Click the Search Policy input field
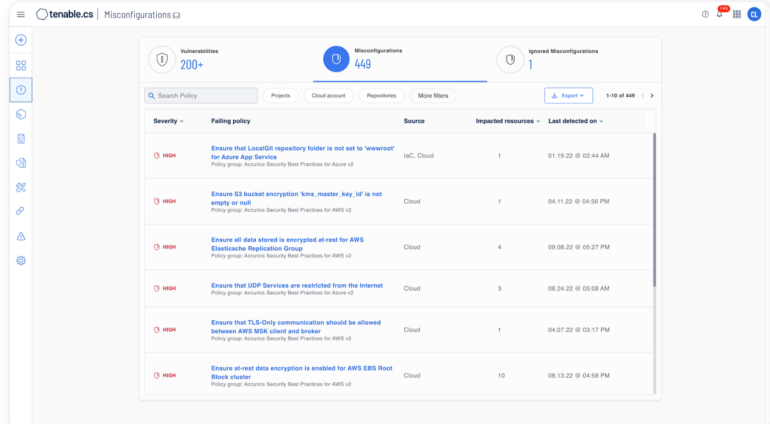 (201, 96)
